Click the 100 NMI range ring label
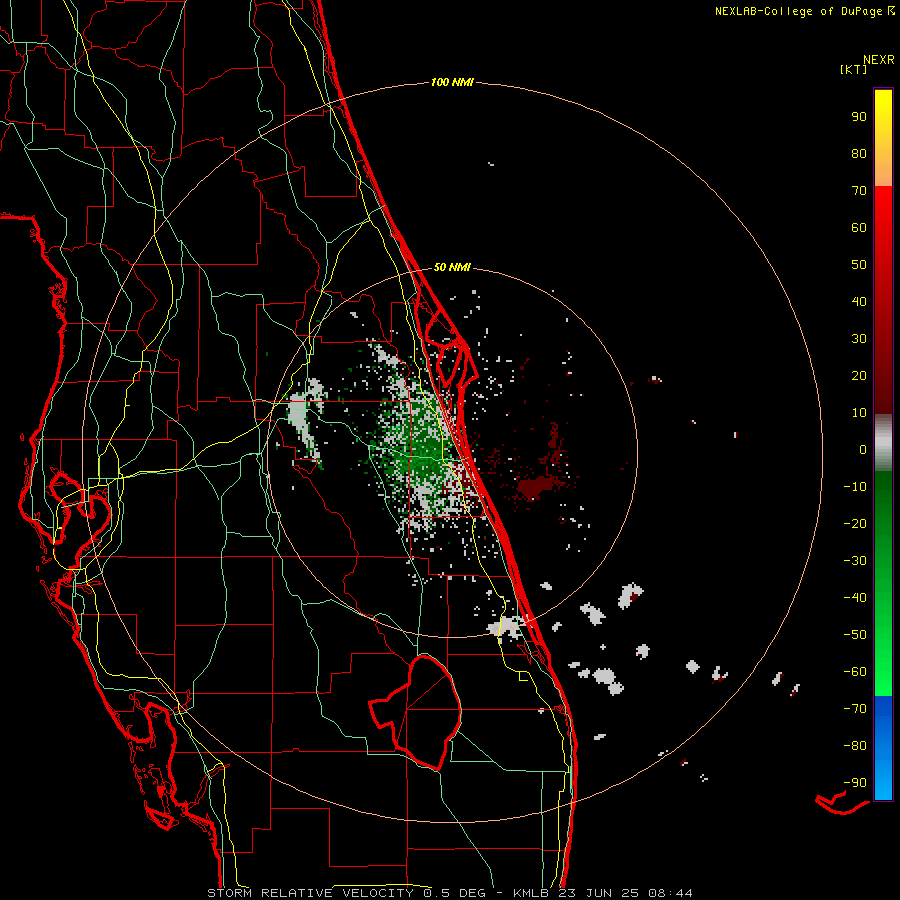 (x=452, y=82)
